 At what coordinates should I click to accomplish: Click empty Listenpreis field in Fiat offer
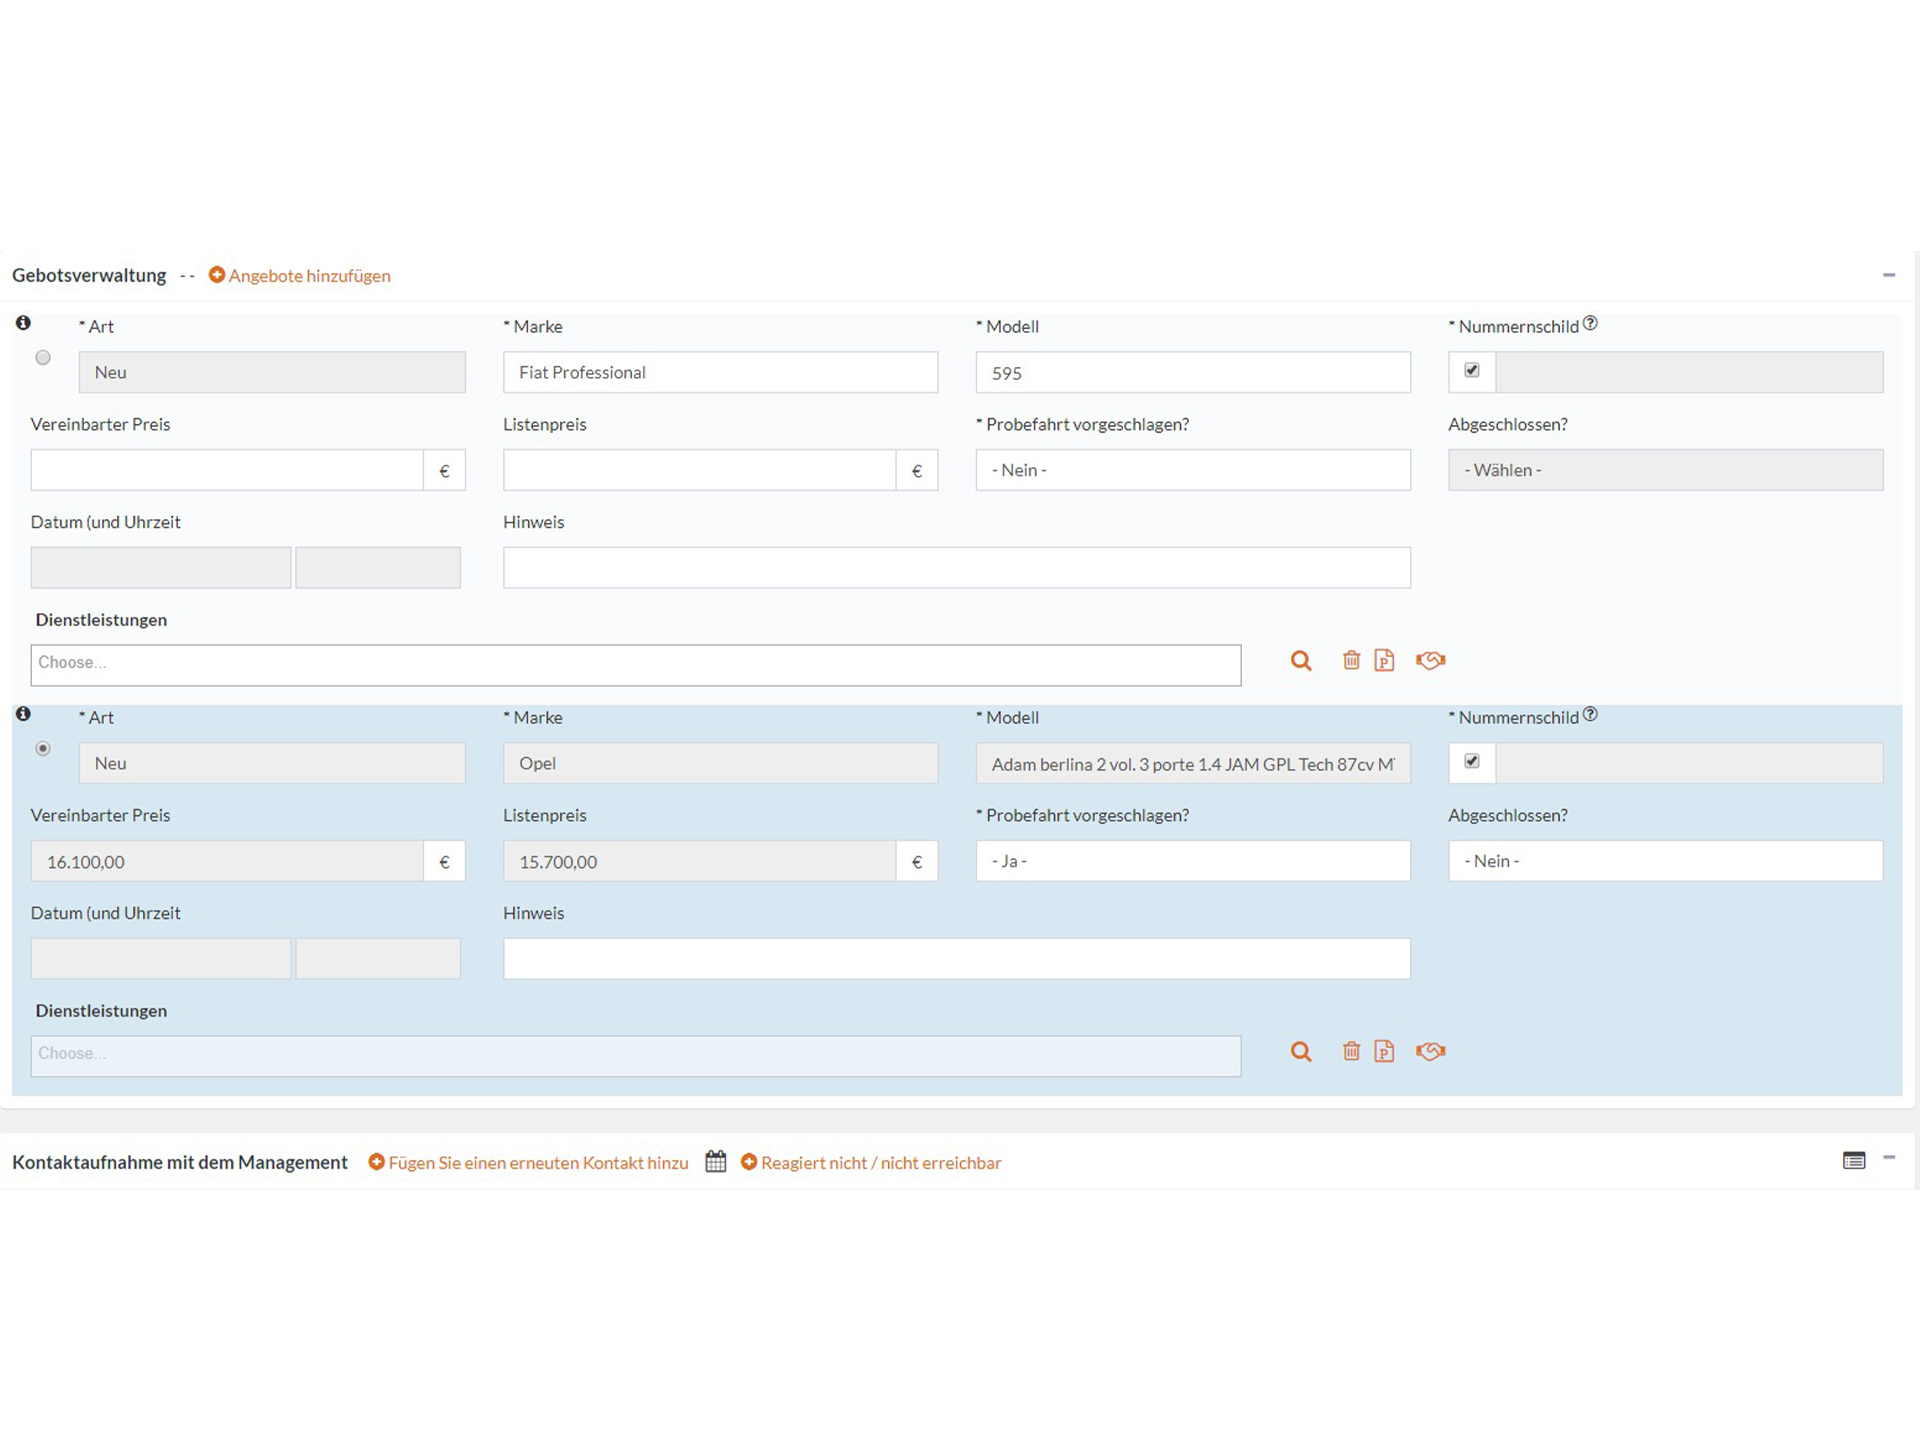tap(699, 470)
